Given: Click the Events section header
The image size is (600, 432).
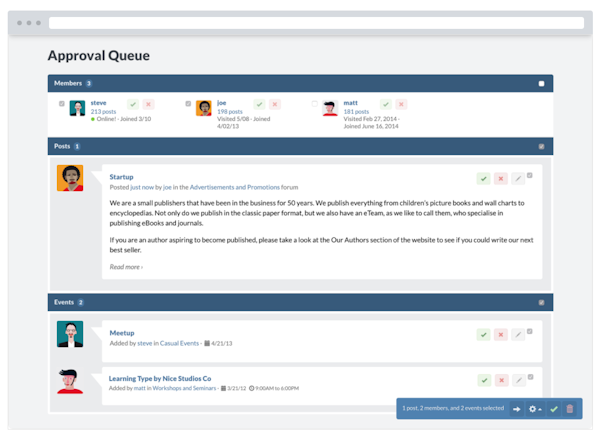Looking at the screenshot, I should [300, 302].
